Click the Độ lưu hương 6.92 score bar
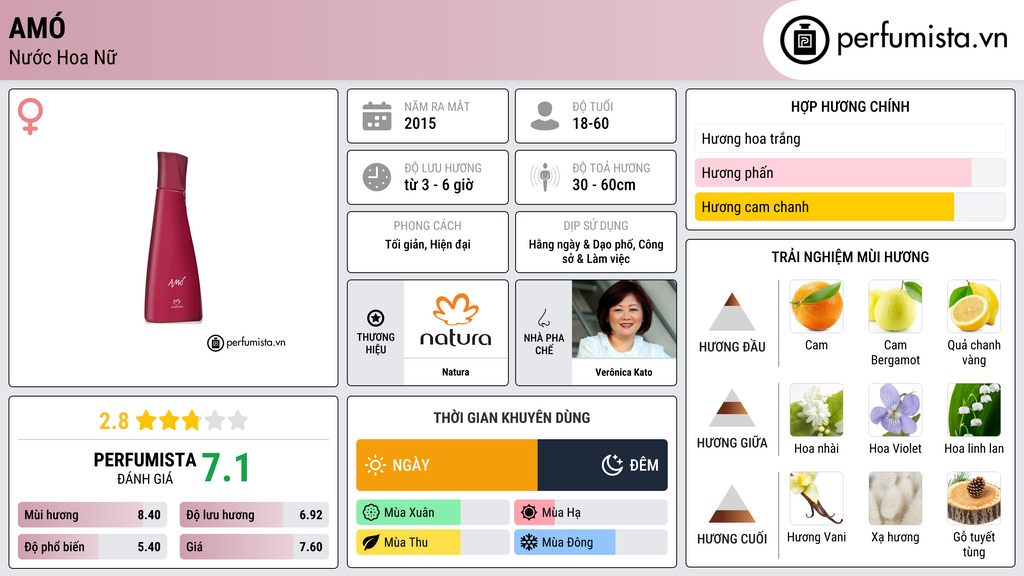This screenshot has width=1024, height=576. pos(254,515)
